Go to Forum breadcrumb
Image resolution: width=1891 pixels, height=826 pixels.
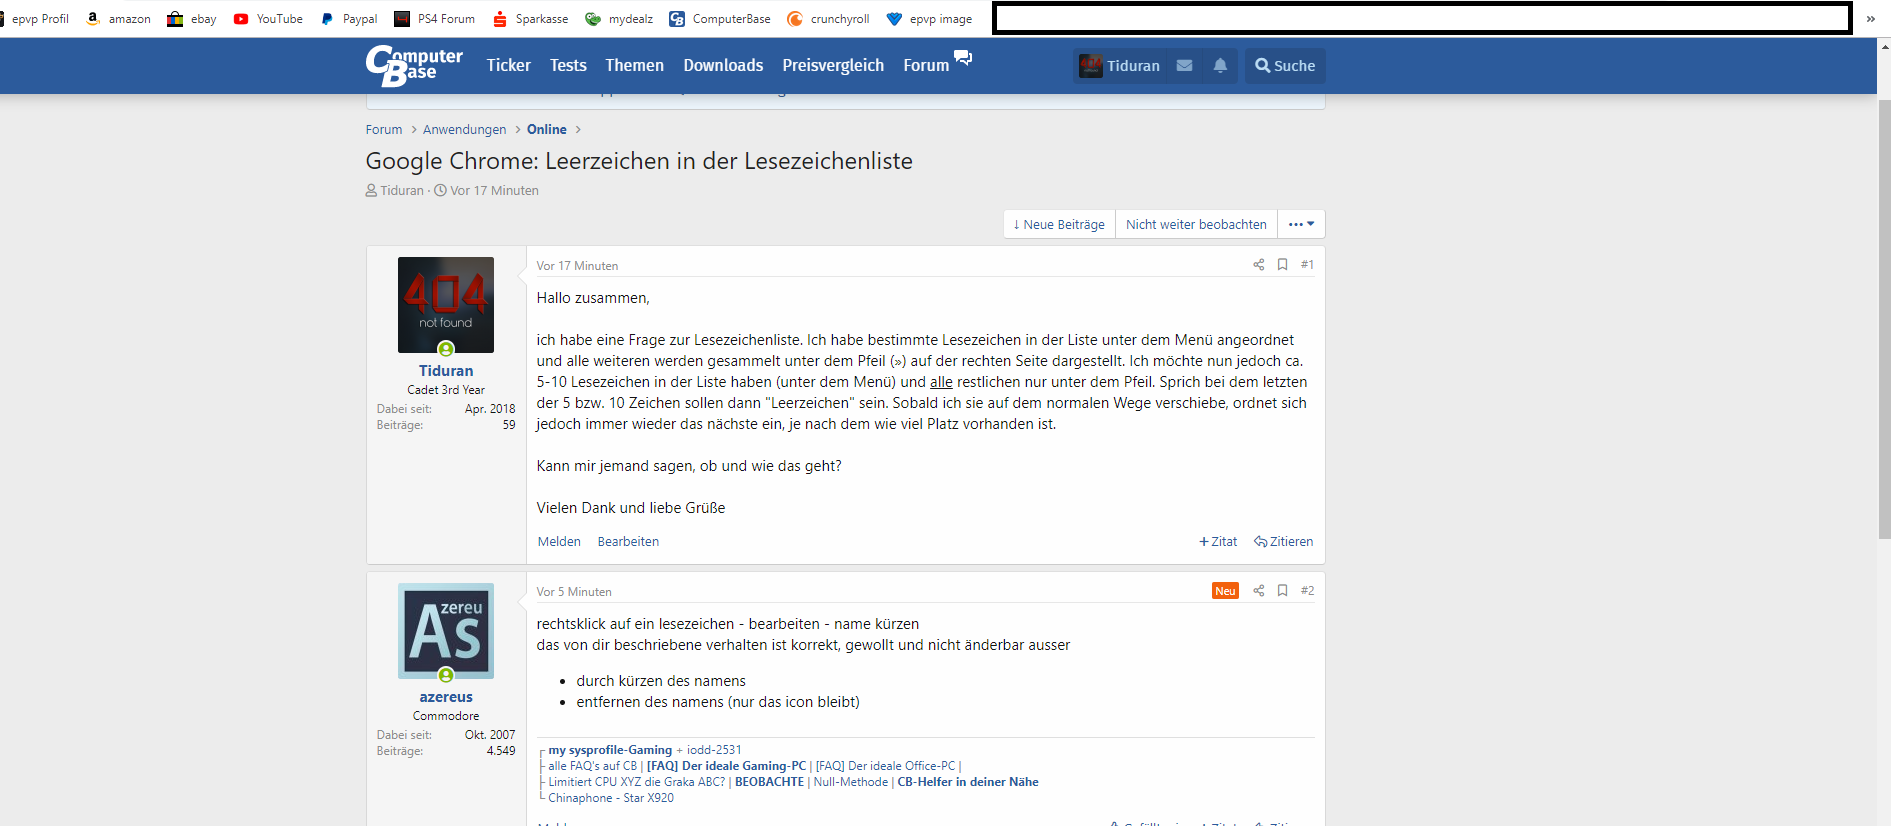384,130
